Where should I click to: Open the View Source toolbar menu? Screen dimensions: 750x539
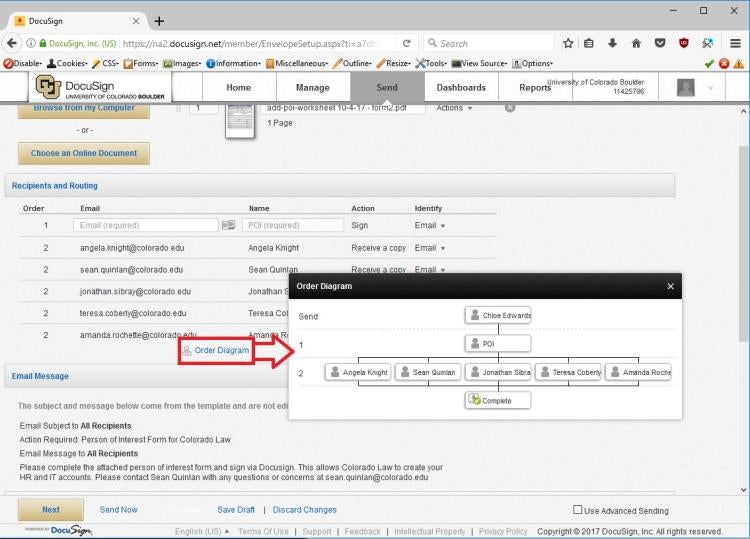pyautogui.click(x=479, y=63)
